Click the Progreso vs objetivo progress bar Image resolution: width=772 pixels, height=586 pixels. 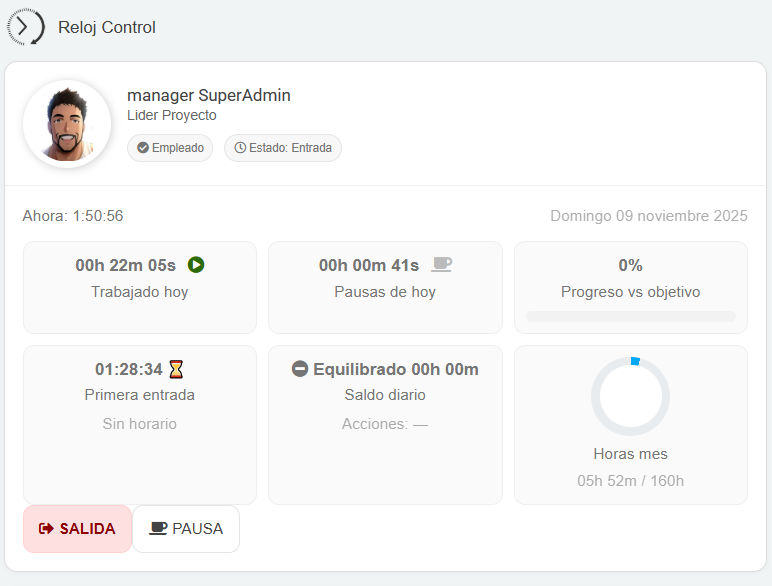pos(630,316)
